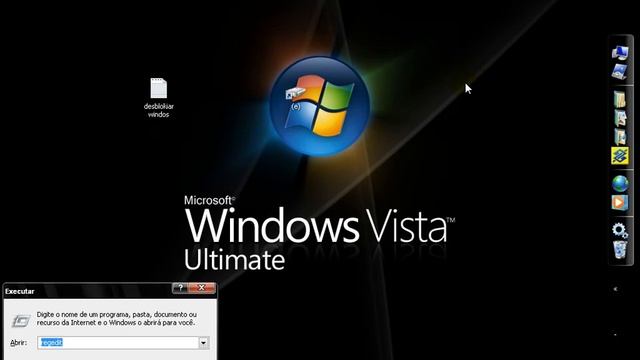
Task: Click the run program icon in Executar dialog
Action: (20, 320)
